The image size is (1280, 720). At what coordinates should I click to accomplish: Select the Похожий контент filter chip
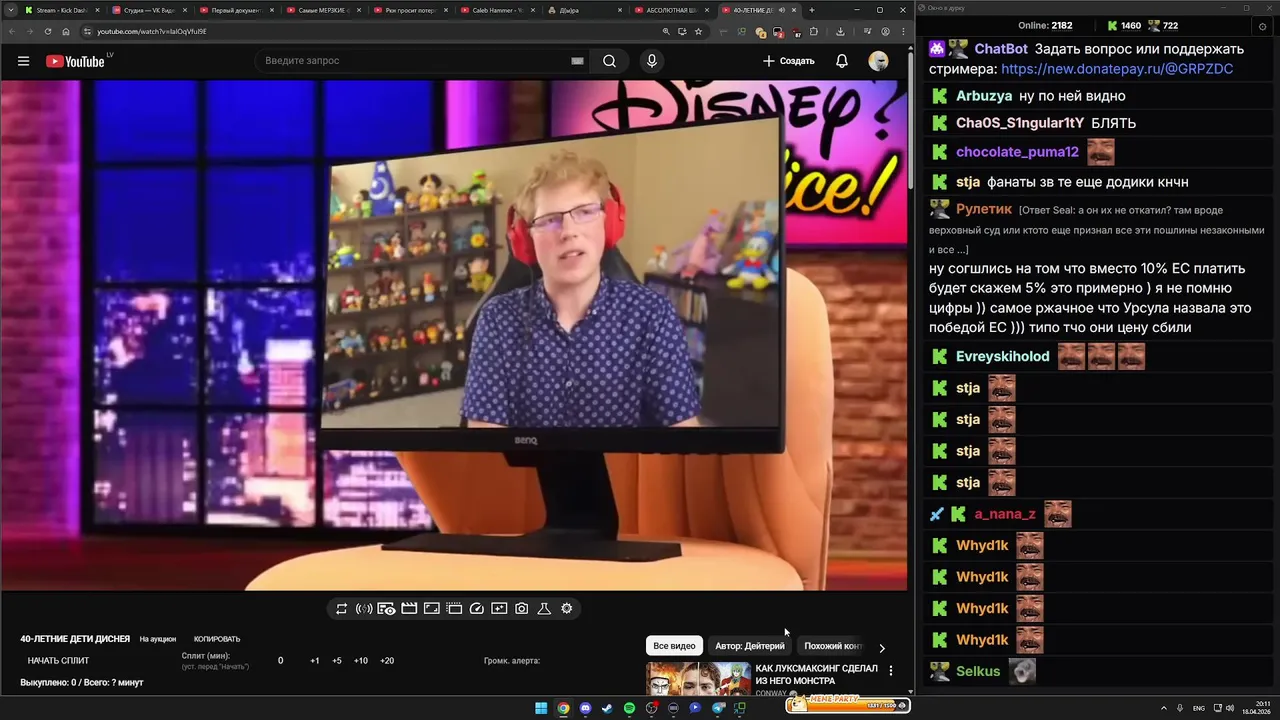coord(832,646)
